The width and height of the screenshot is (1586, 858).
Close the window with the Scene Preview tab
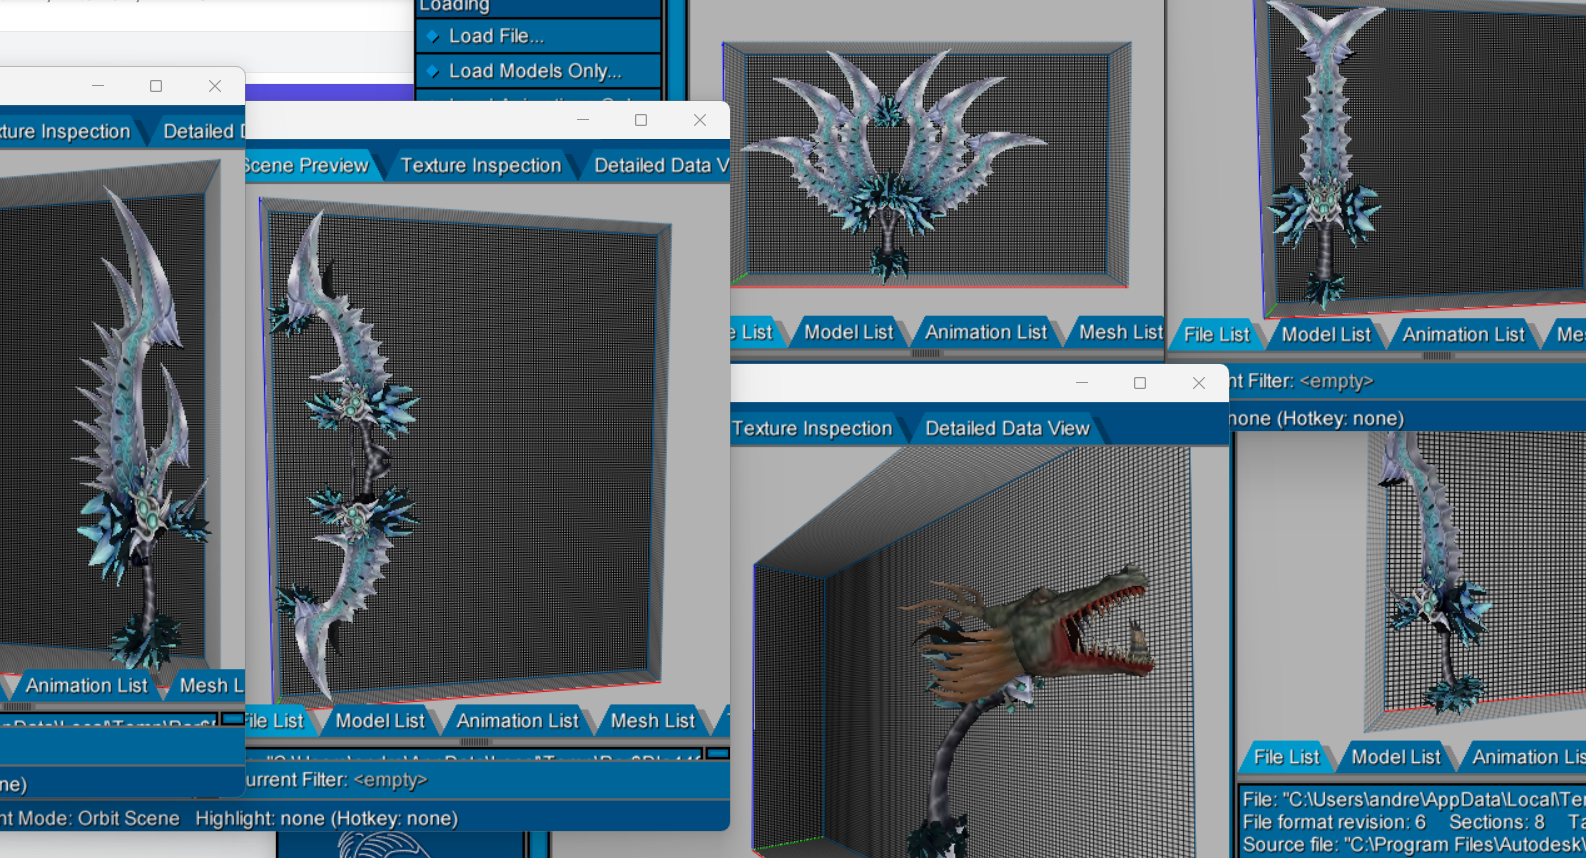tap(700, 120)
